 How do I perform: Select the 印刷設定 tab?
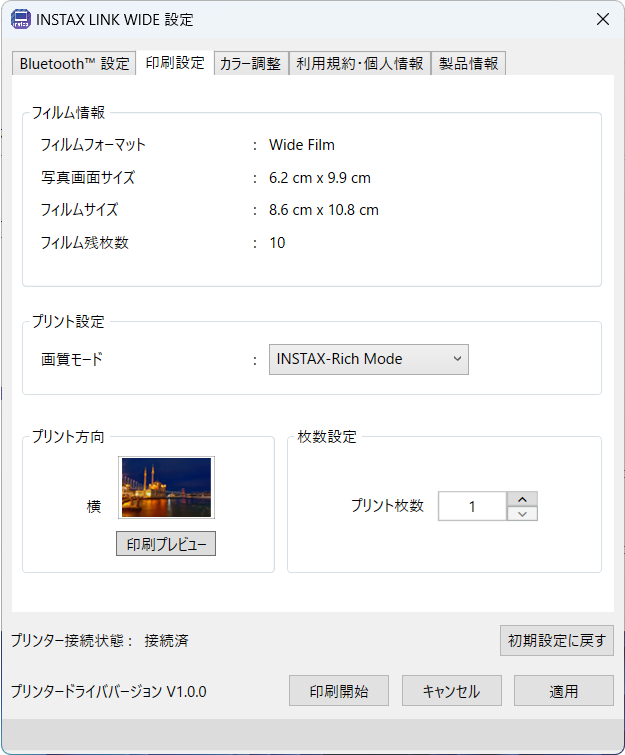pyautogui.click(x=175, y=63)
